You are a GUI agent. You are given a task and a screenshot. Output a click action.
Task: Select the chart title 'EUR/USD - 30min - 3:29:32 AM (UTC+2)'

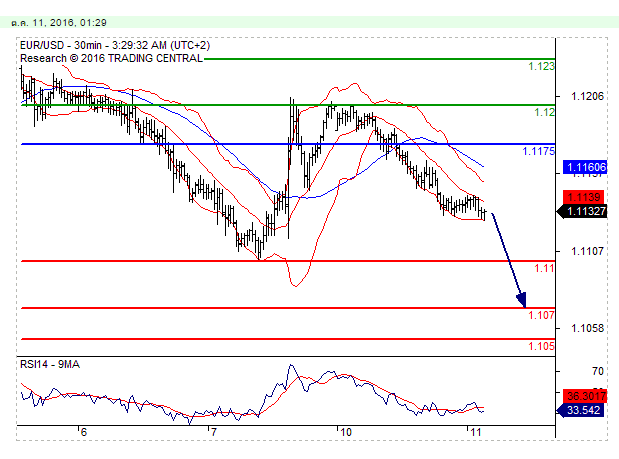[115, 45]
